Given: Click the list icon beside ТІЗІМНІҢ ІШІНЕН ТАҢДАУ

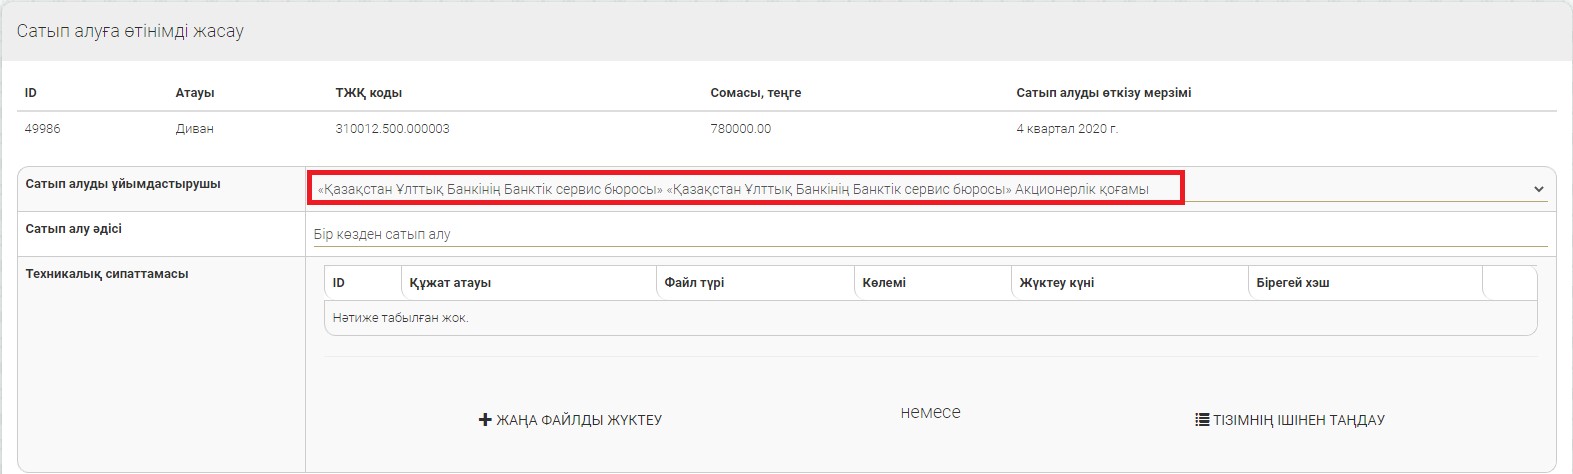Looking at the screenshot, I should click(1202, 420).
